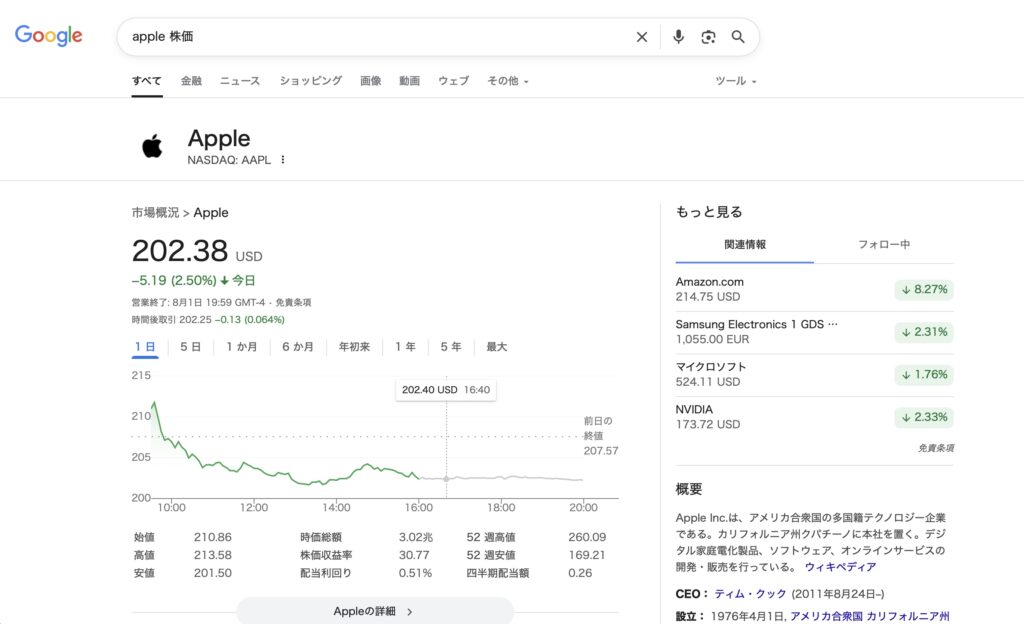The height and width of the screenshot is (624, 1024).
Task: Open the Google logo homepage
Action: tap(48, 35)
